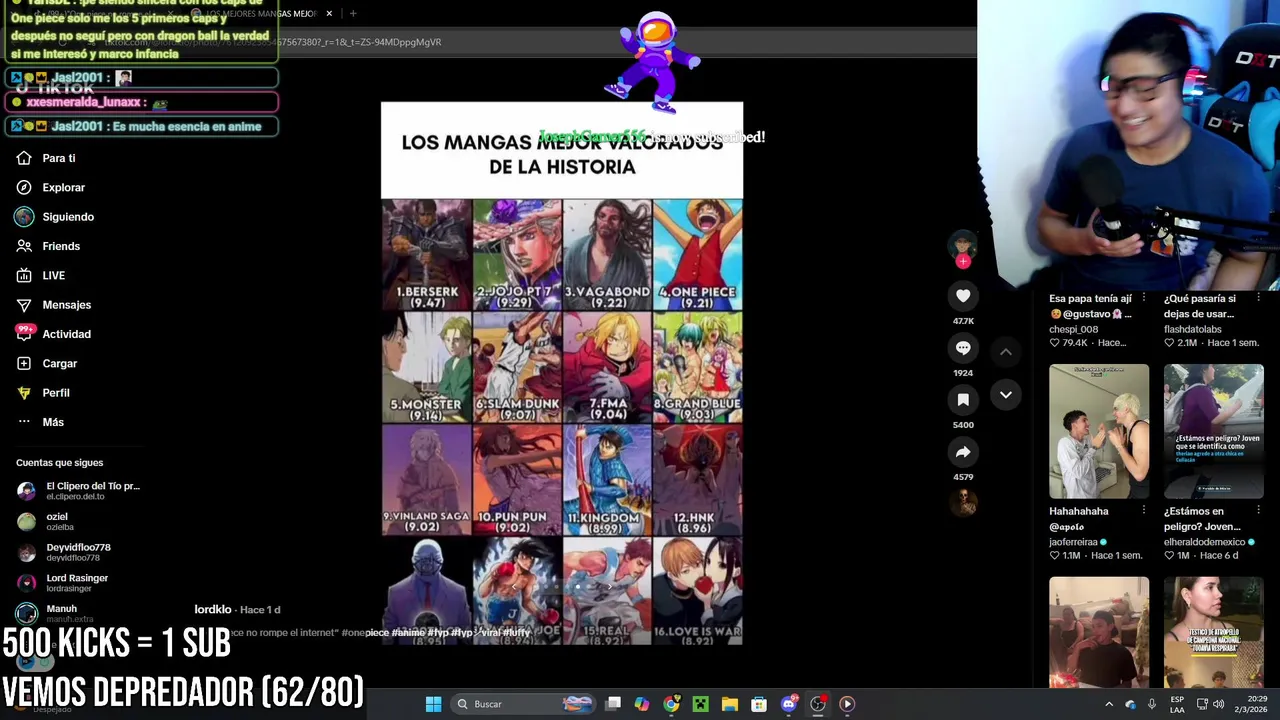The image size is (1280, 720).
Task: Click the Para ti home icon
Action: tap(24, 158)
